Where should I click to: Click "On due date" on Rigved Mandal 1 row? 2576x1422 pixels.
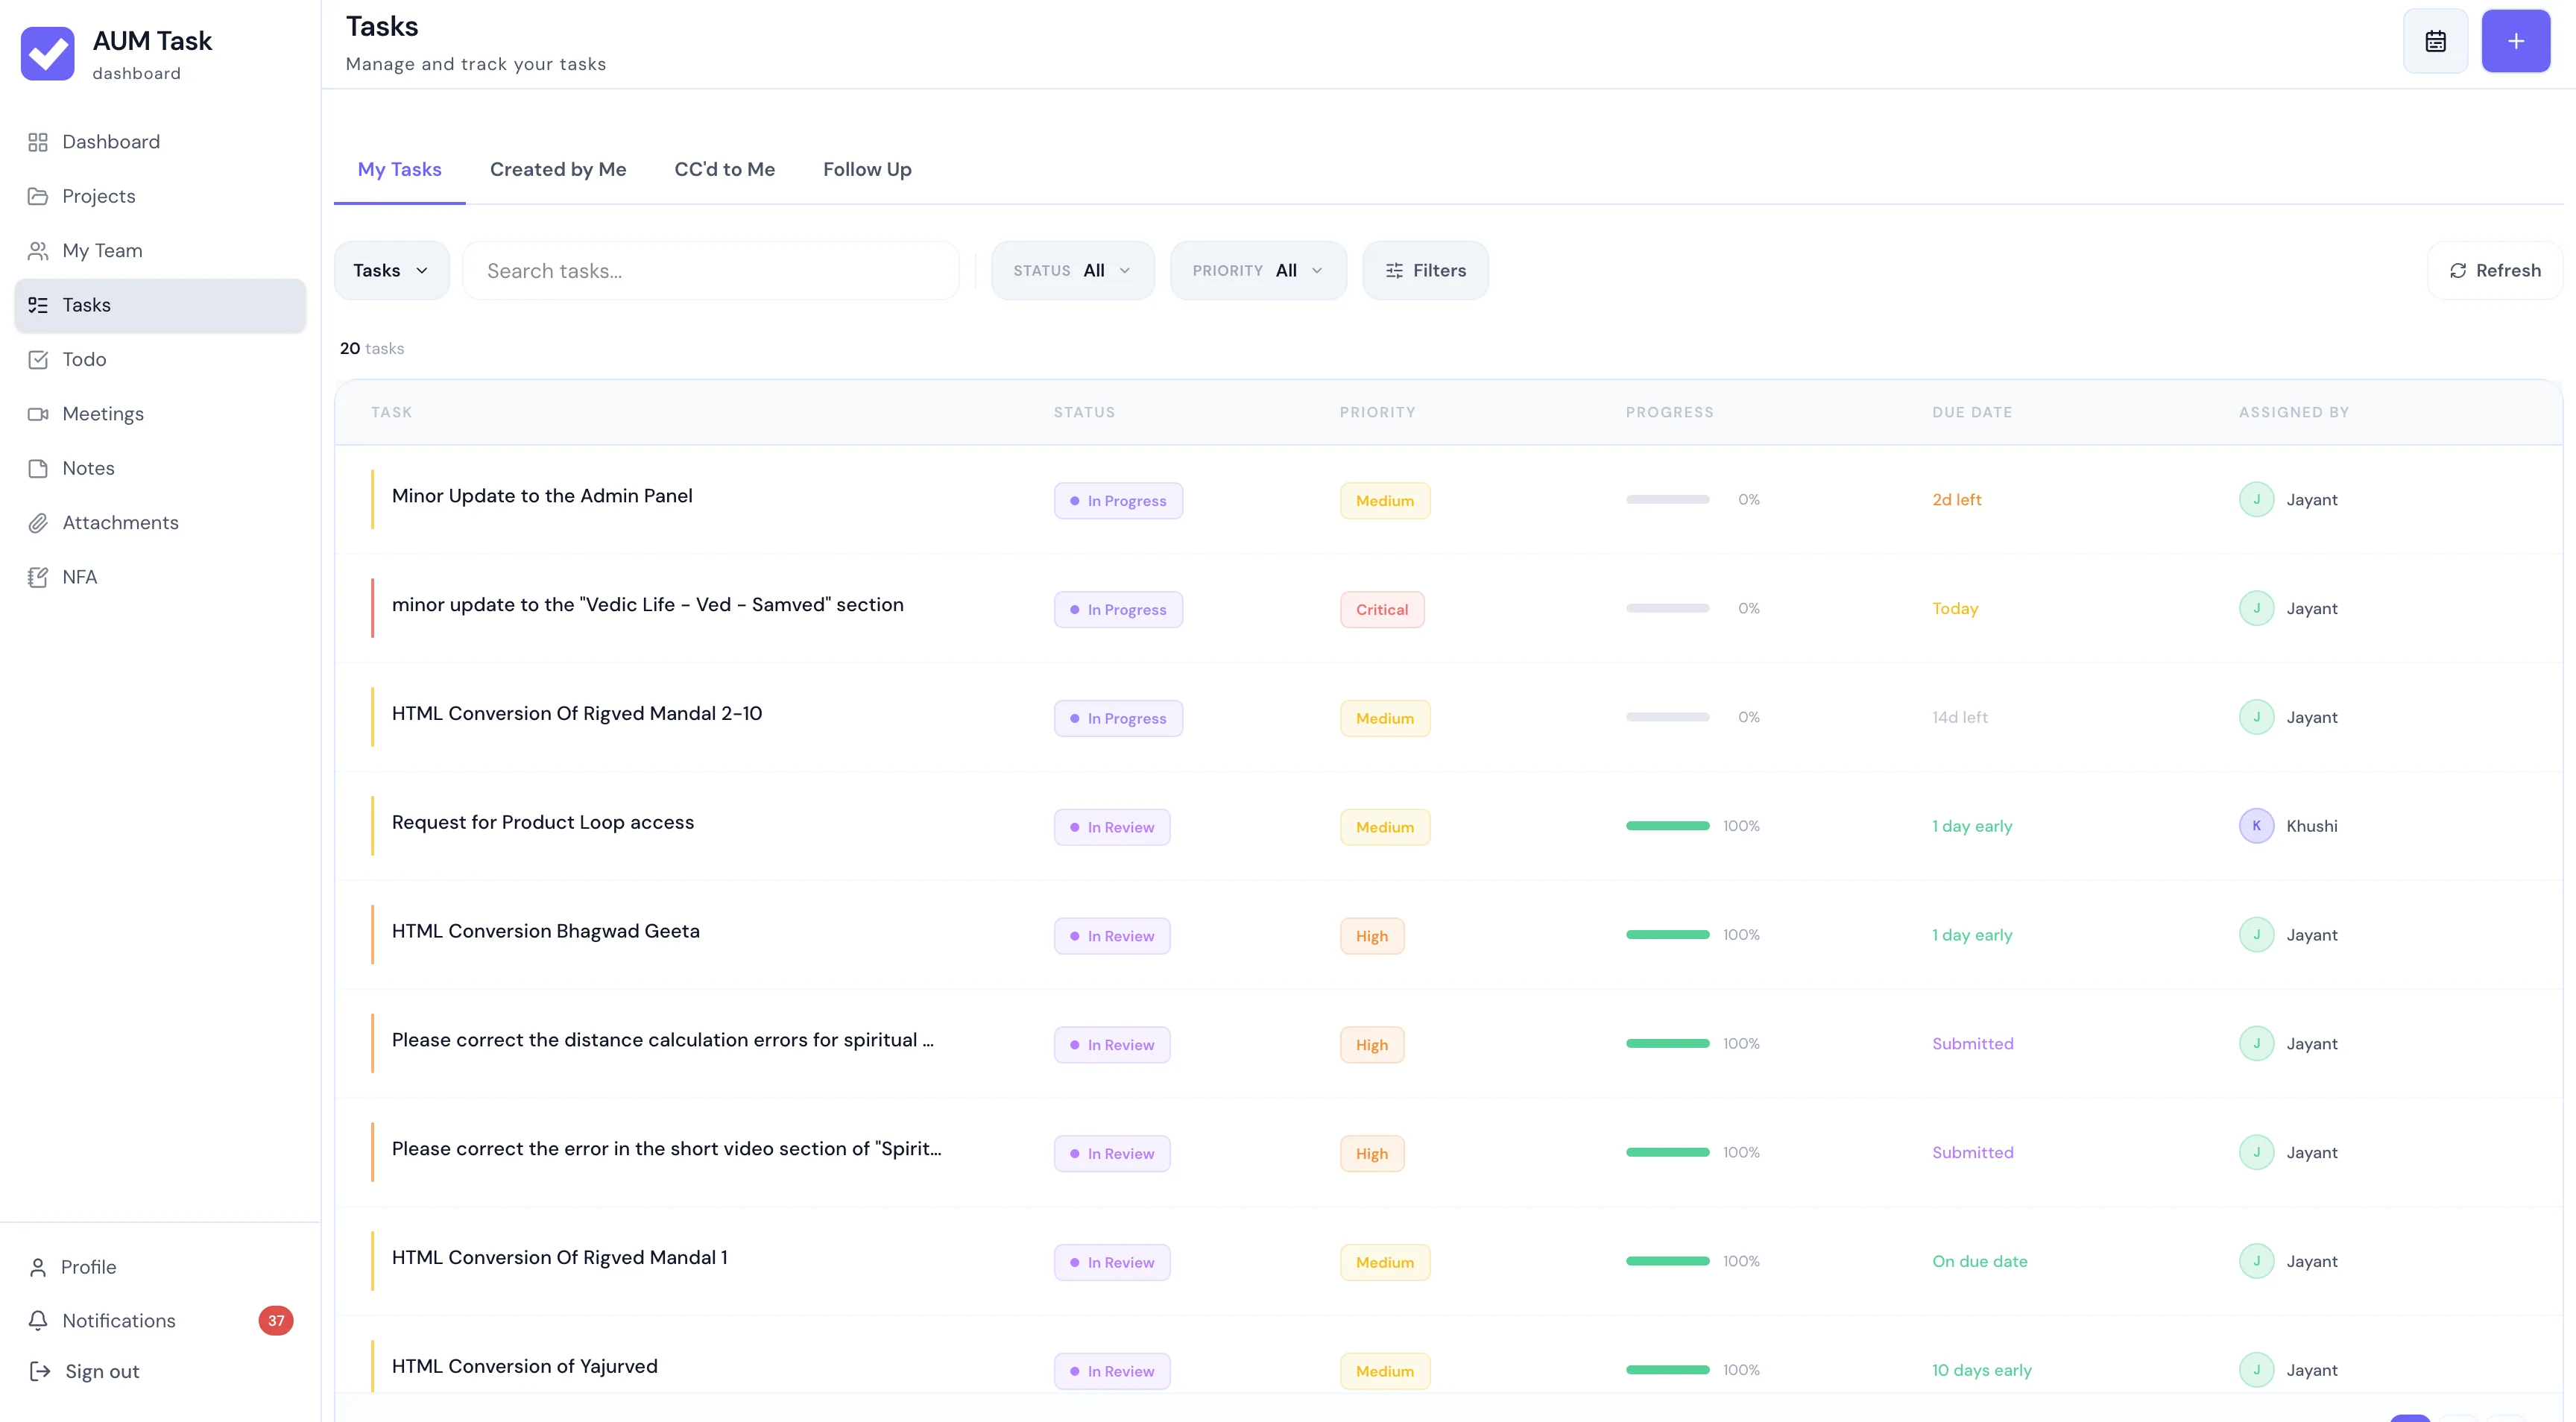1979,1262
